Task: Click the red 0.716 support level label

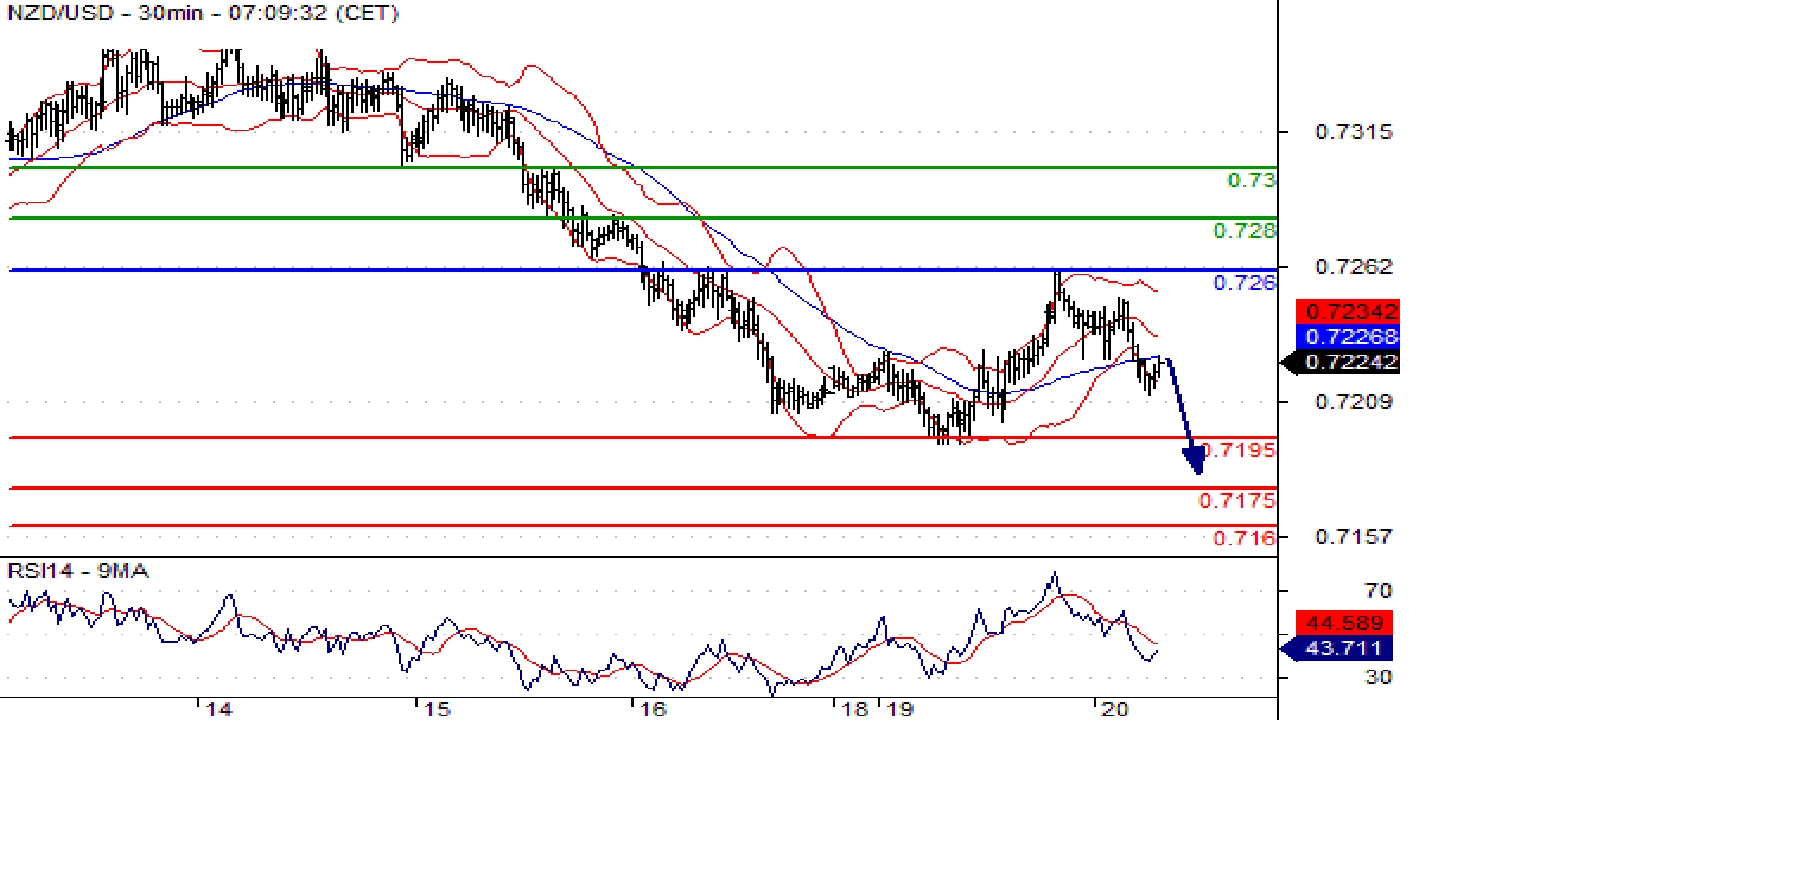Action: [1244, 538]
